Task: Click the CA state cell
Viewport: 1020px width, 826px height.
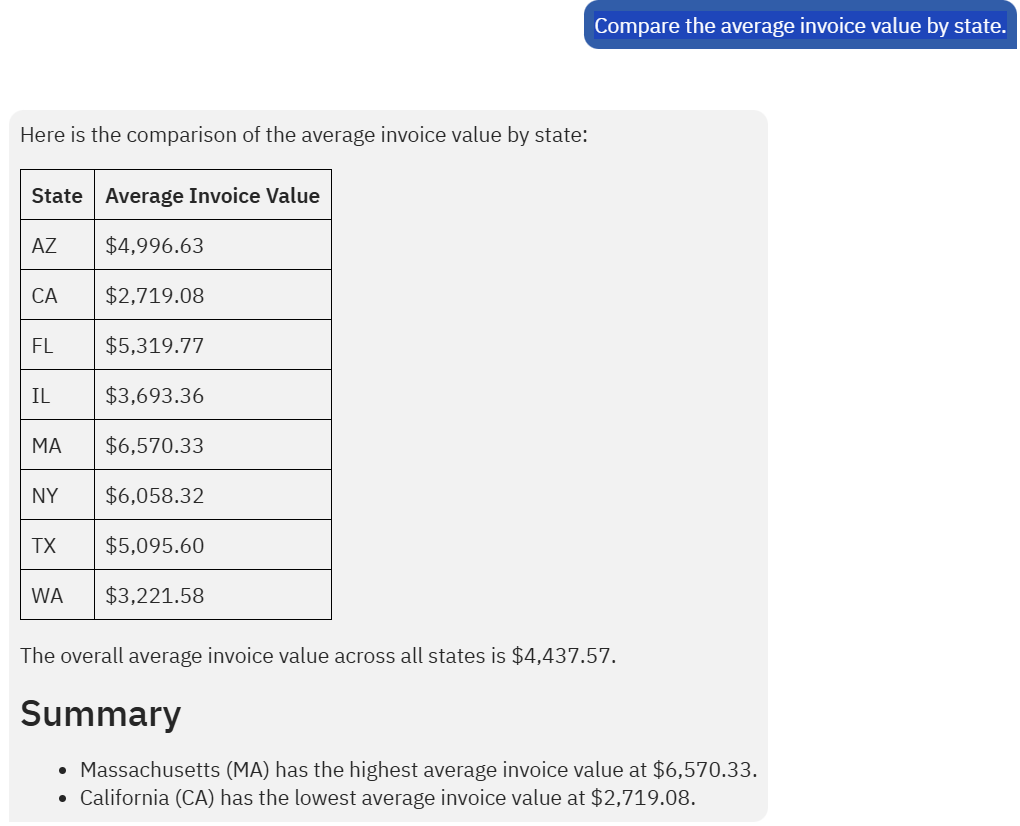Action: coord(45,296)
